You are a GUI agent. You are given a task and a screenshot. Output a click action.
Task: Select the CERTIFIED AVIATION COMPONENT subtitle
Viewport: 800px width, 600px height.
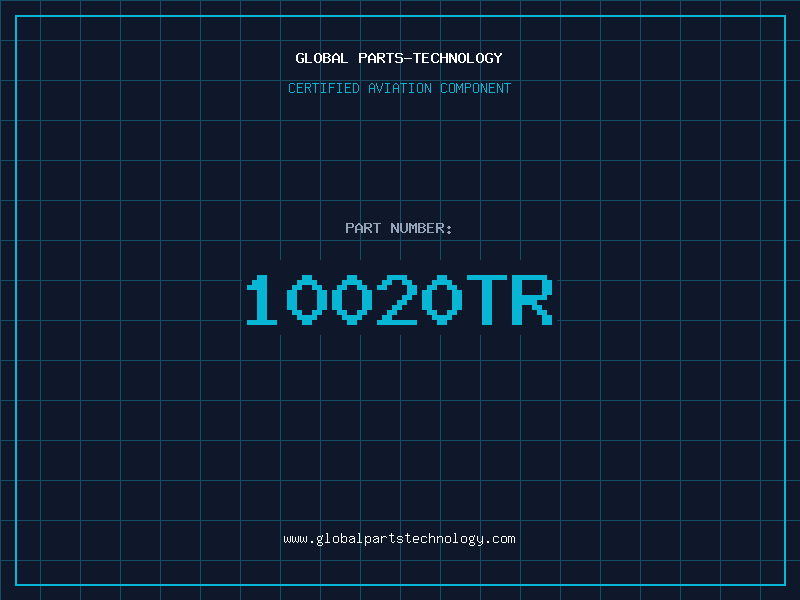click(399, 88)
